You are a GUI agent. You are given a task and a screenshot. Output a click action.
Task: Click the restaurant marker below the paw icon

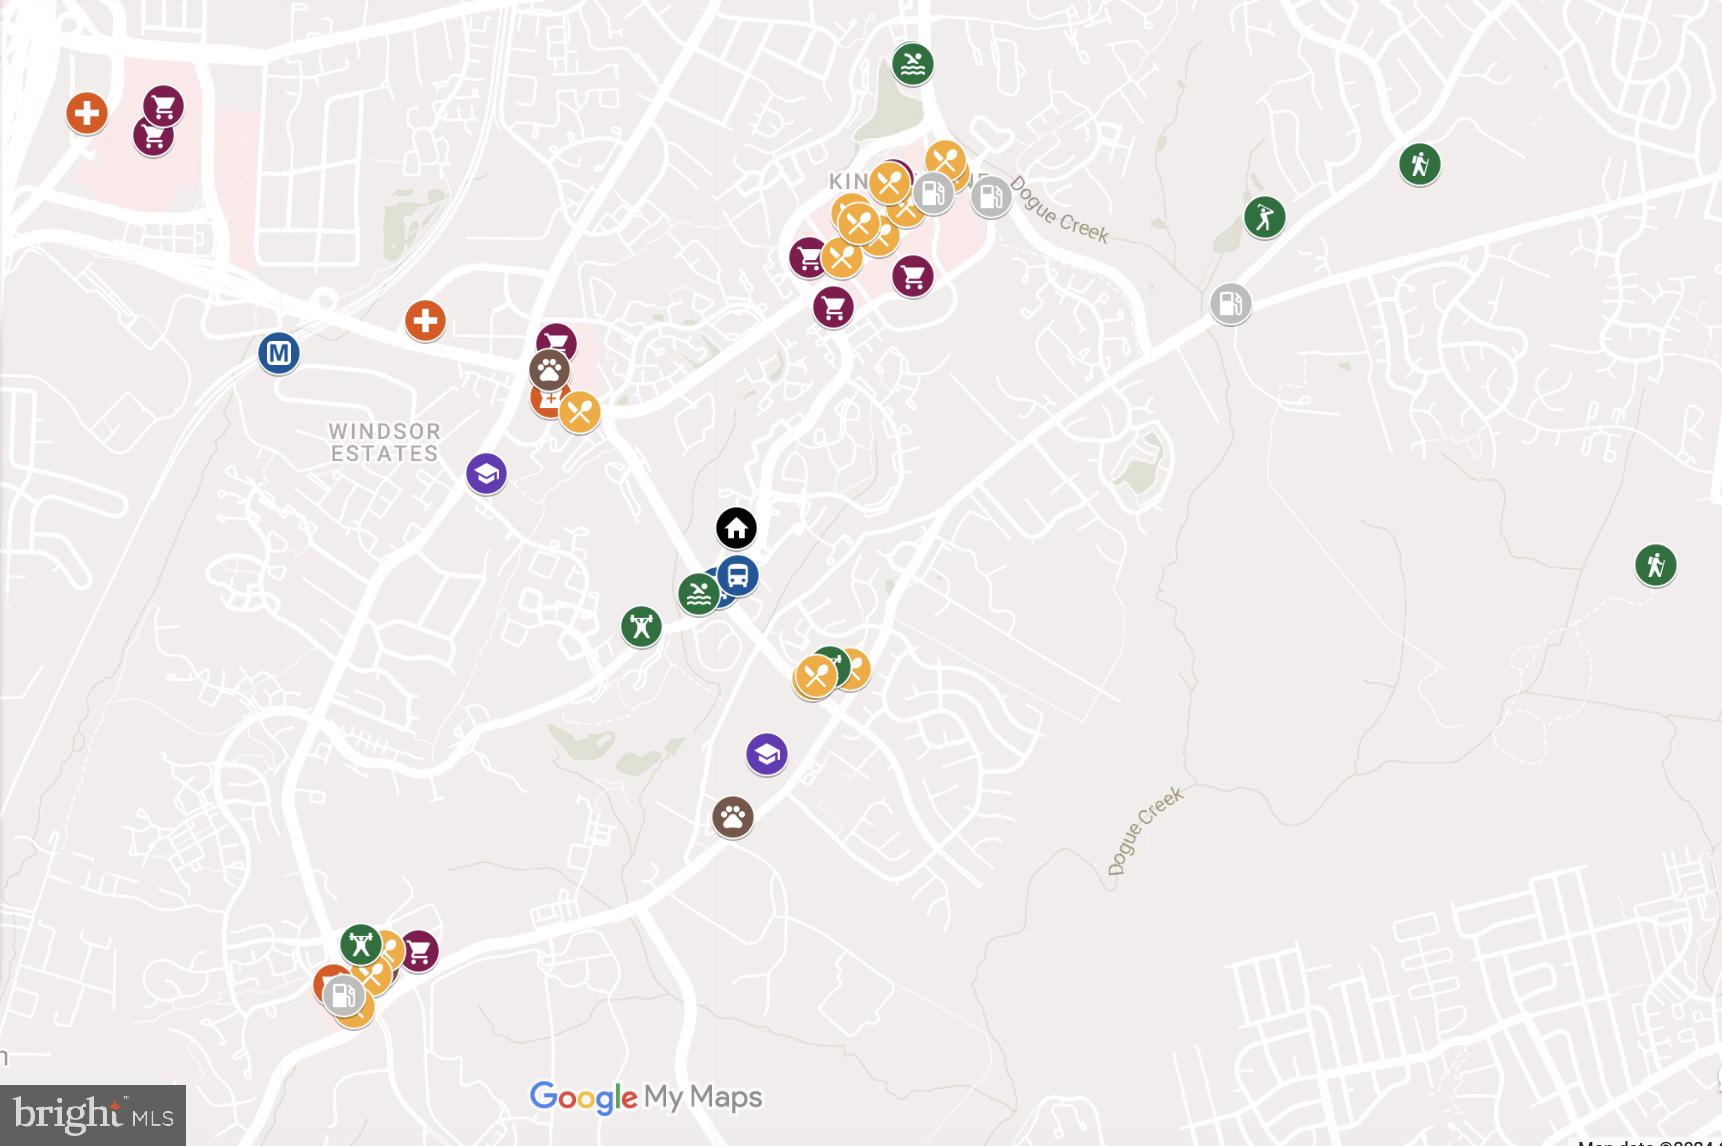[x=579, y=411]
